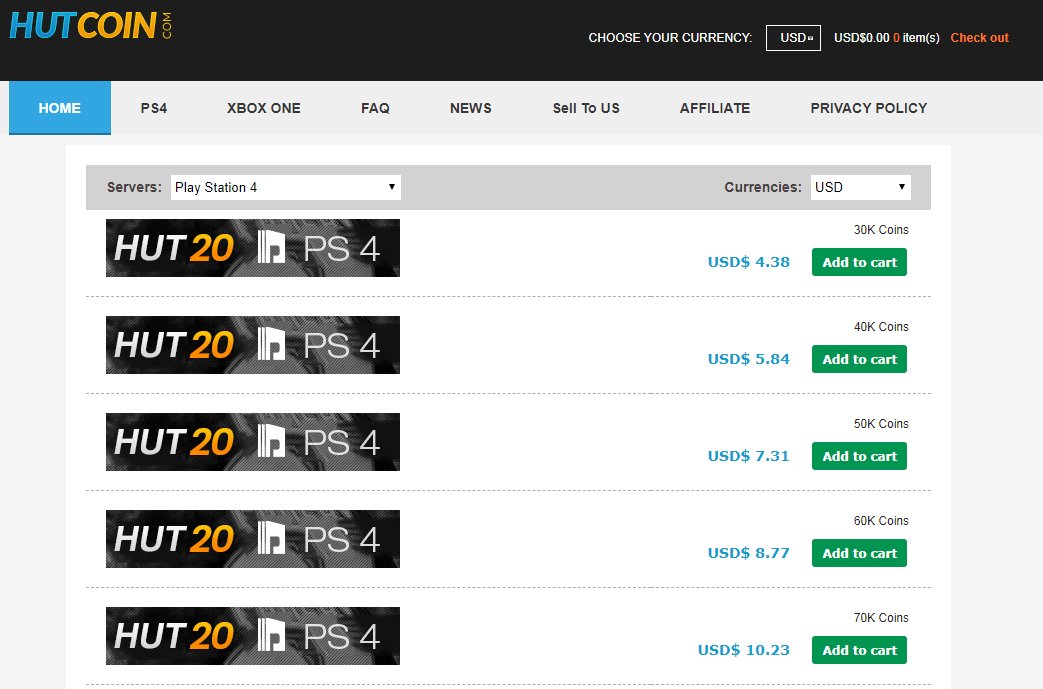Click the 50K Coins label

881,424
